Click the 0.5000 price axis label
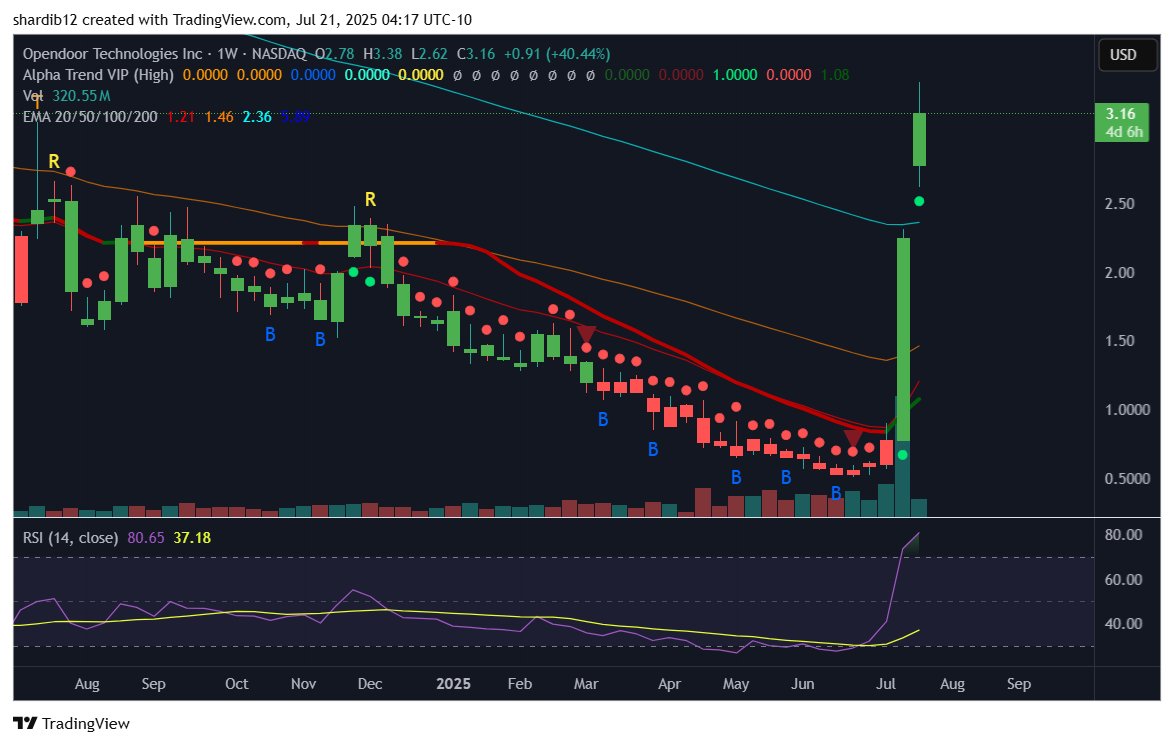The image size is (1174, 745). pos(1127,478)
